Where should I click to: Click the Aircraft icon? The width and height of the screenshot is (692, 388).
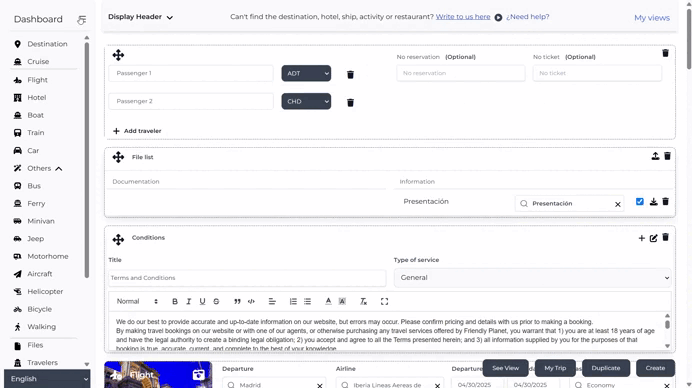tap(18, 274)
